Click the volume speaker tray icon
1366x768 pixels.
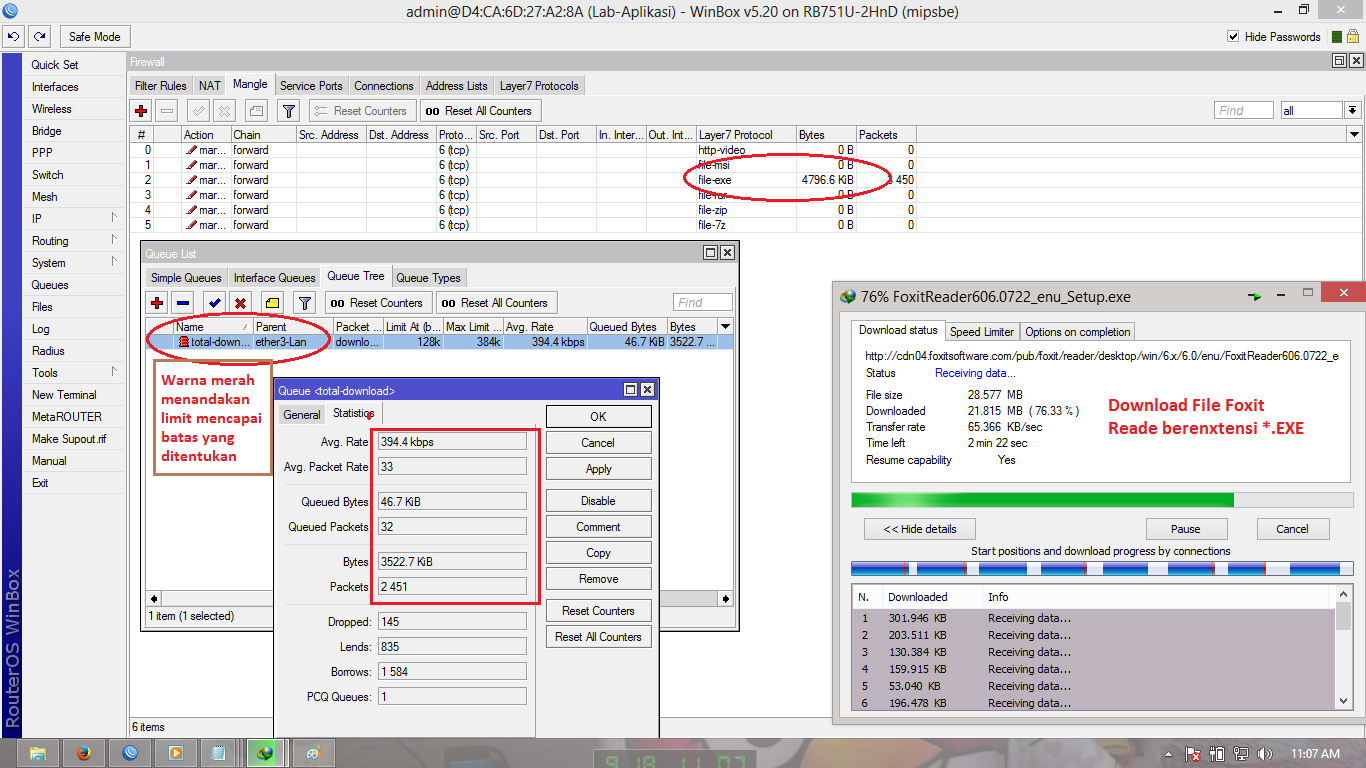(x=1264, y=753)
